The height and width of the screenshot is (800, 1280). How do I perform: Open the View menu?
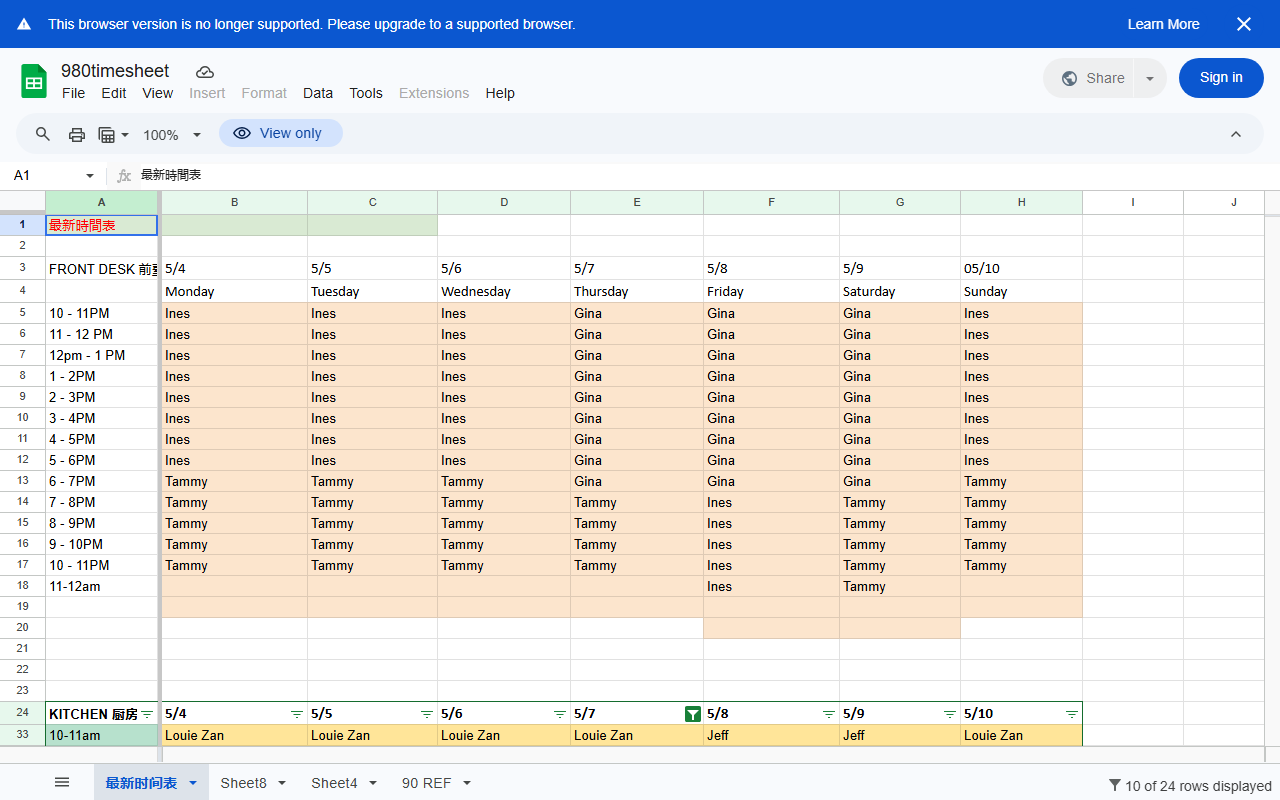158,93
